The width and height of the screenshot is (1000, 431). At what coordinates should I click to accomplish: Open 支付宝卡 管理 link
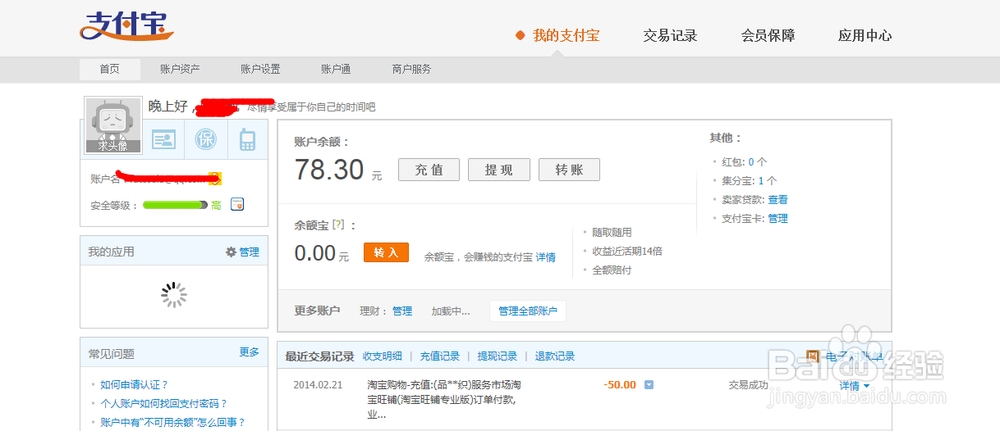tap(777, 218)
